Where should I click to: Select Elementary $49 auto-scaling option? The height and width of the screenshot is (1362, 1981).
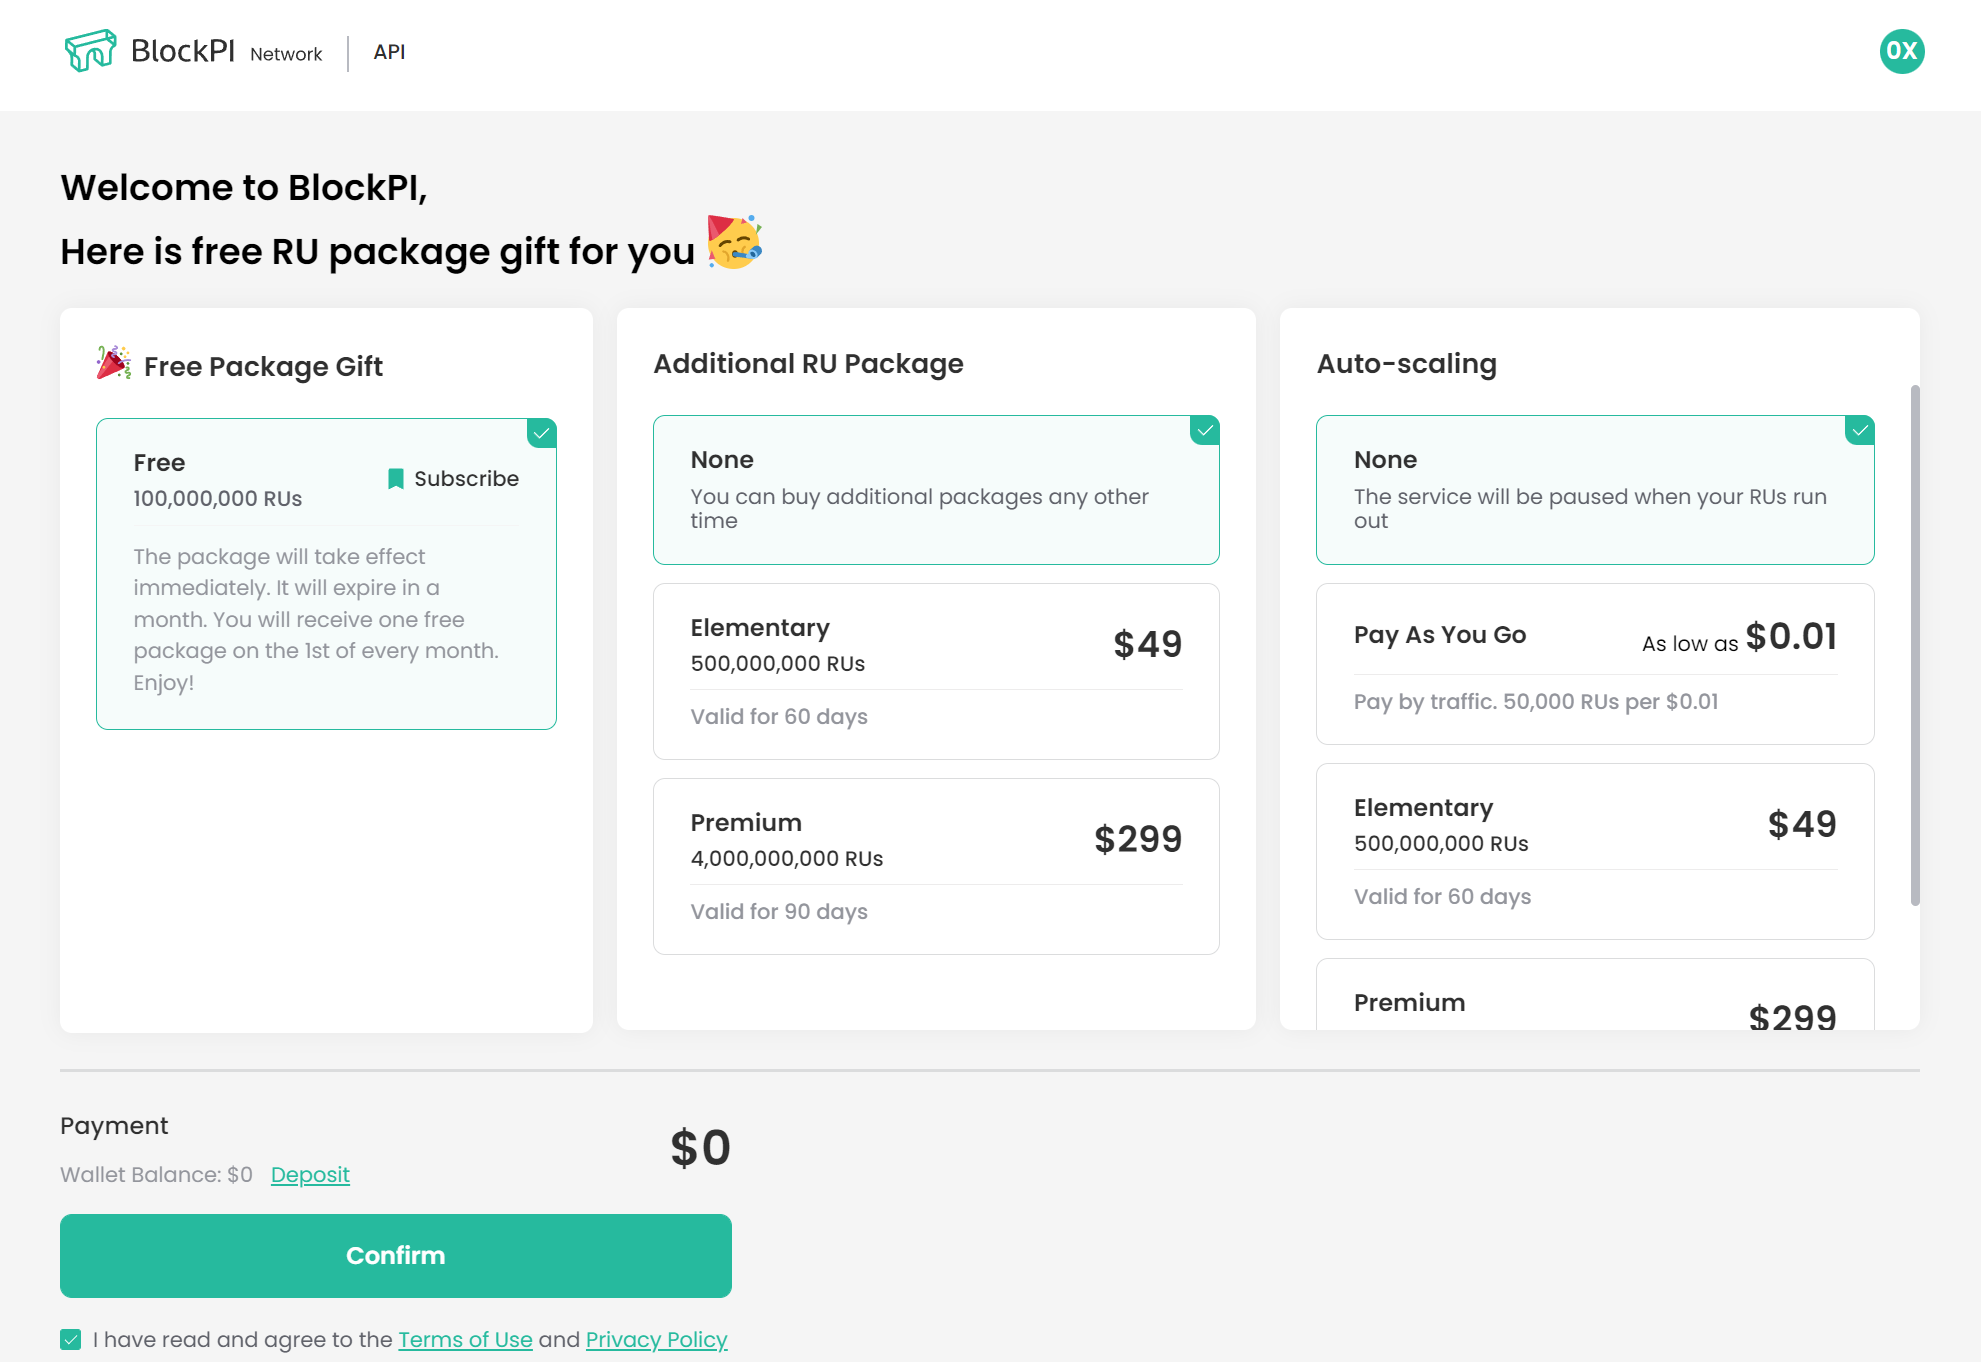pos(1594,851)
